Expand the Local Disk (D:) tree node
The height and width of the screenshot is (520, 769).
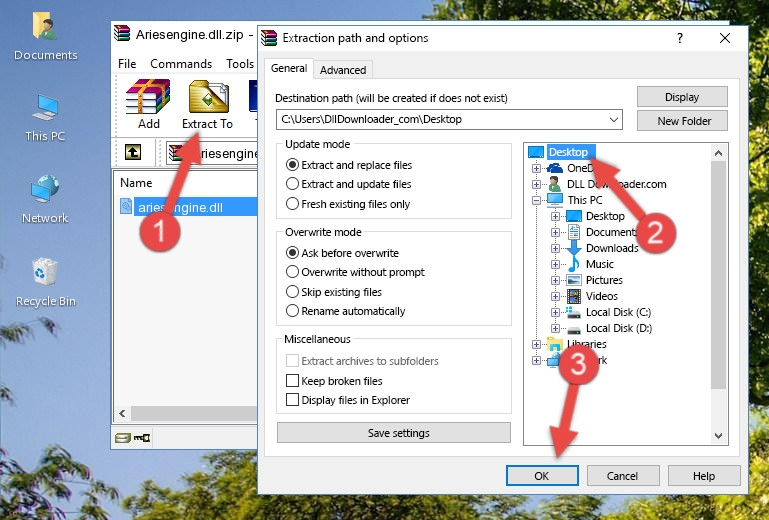pyautogui.click(x=555, y=329)
